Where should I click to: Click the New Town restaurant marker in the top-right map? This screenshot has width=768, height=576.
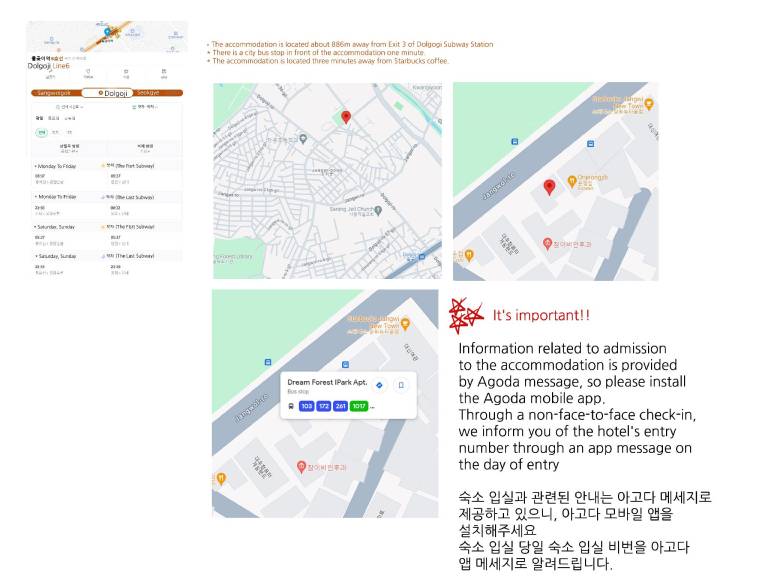pyautogui.click(x=649, y=104)
